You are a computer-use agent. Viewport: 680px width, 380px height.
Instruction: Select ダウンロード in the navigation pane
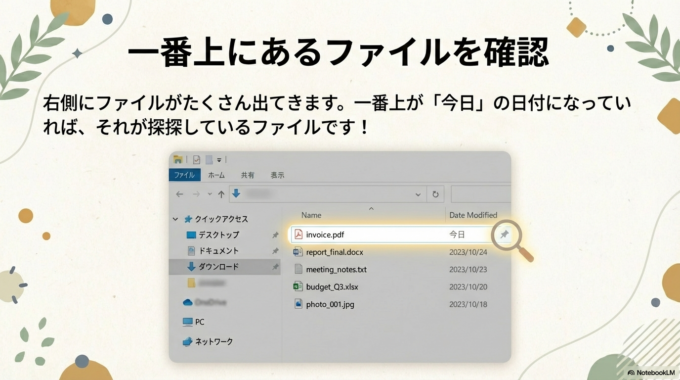click(219, 267)
